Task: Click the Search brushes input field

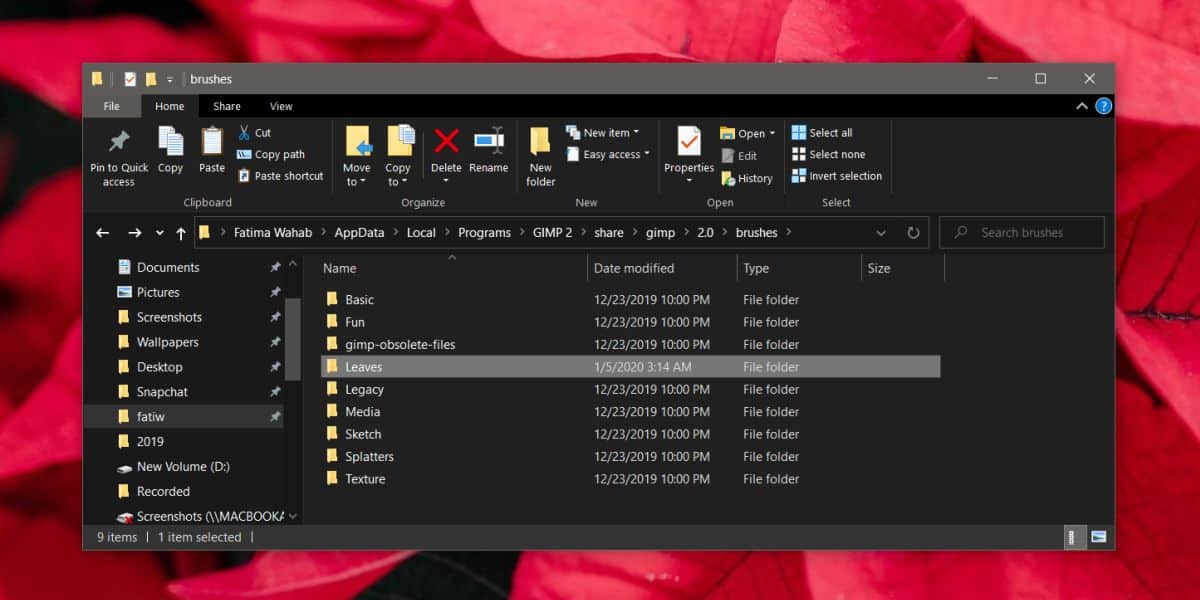Action: point(1022,232)
